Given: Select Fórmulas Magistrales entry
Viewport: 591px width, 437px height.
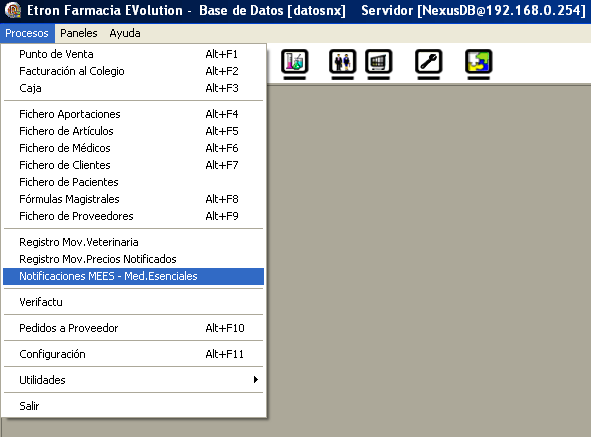Looking at the screenshot, I should (134, 199).
